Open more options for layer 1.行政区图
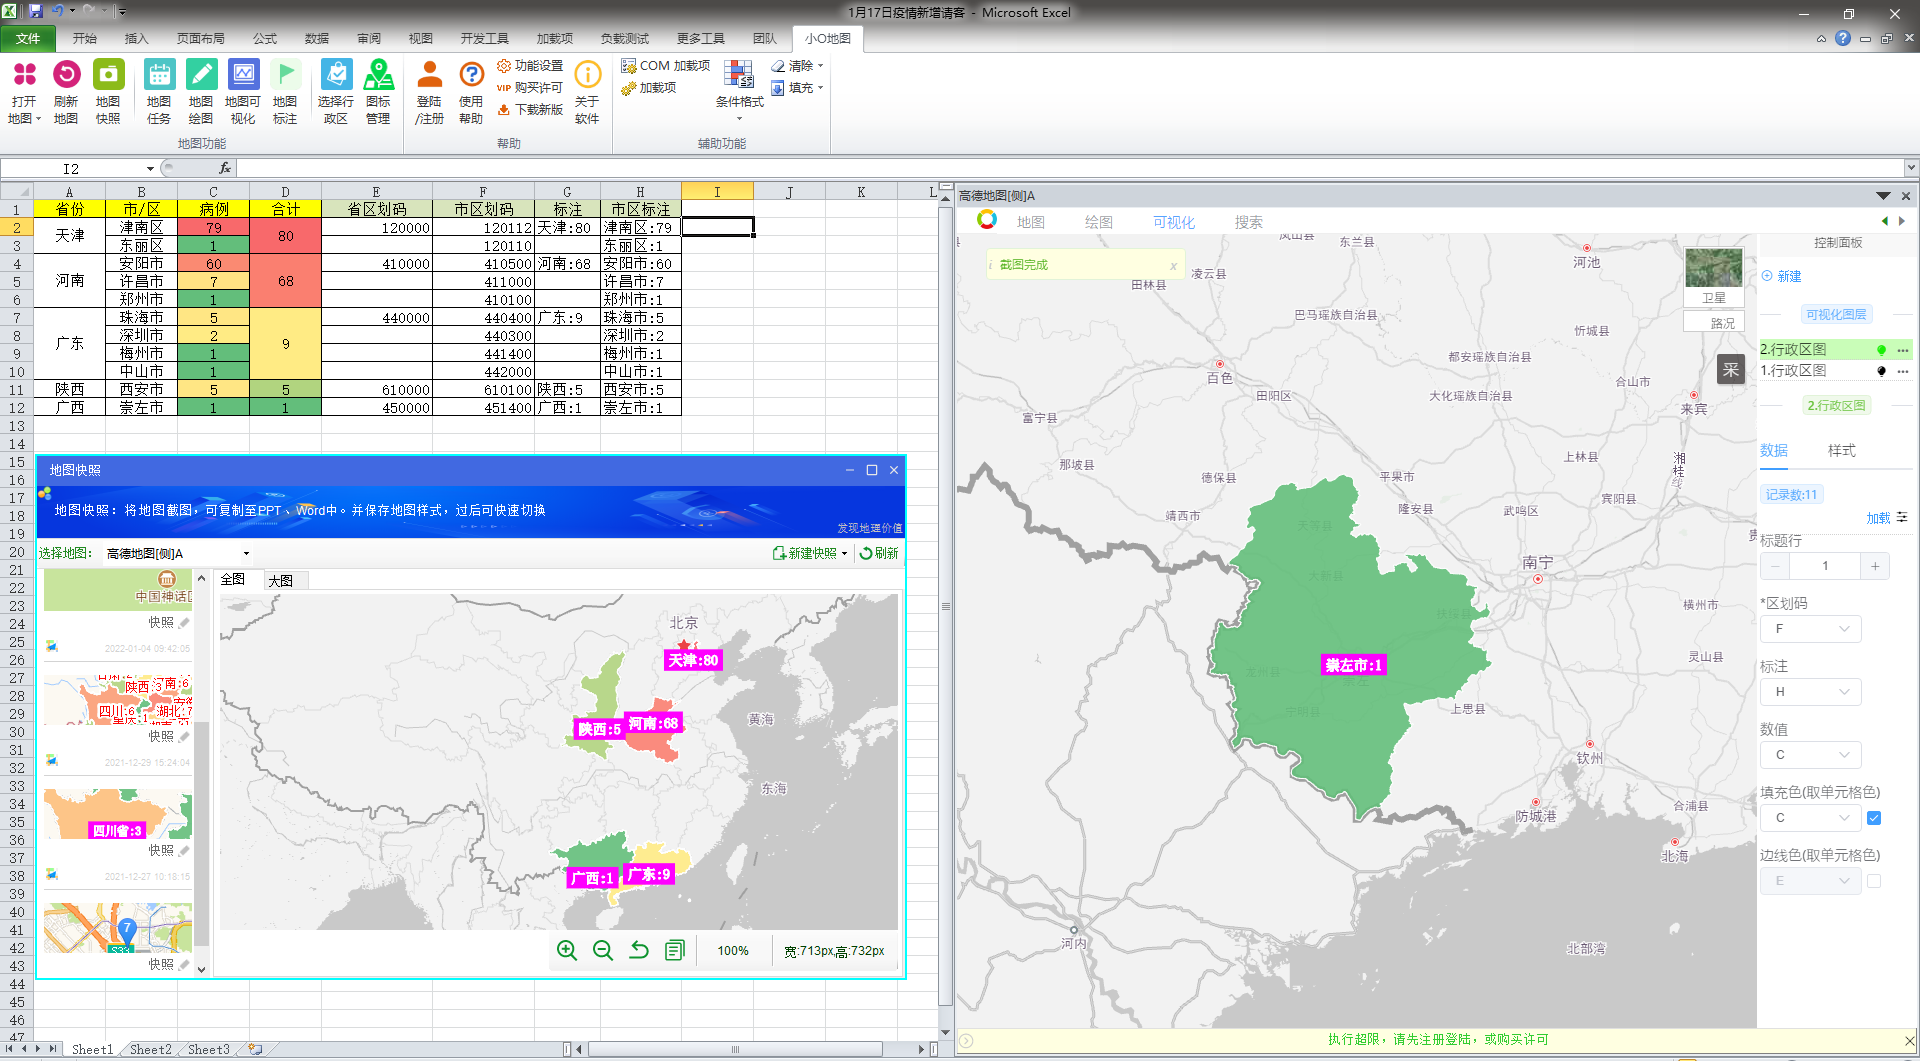 1903,371
